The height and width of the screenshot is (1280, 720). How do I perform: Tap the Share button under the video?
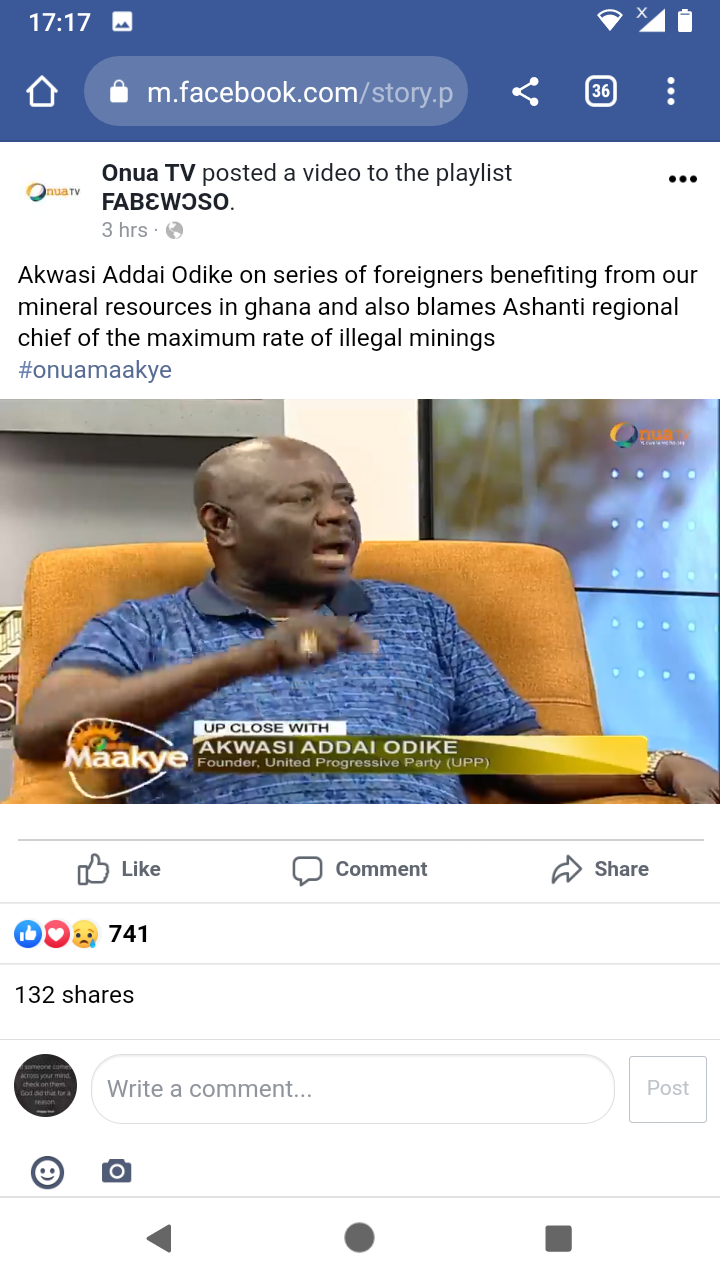(x=600, y=869)
